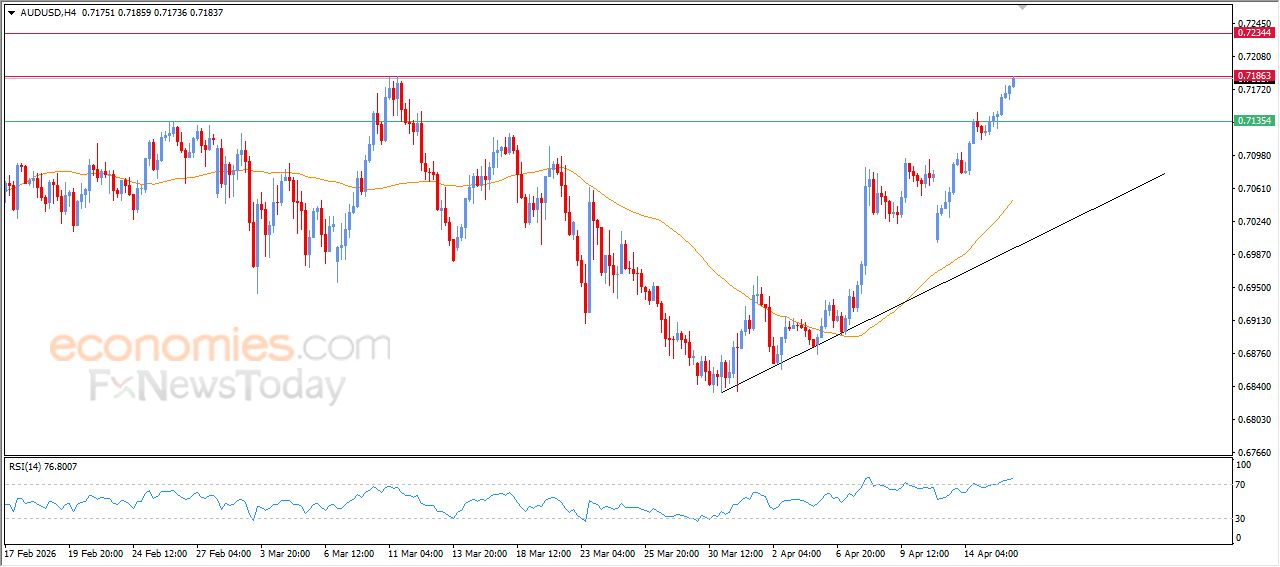Click the 14 Apr 04:00 time label
The image size is (1280, 567).
(x=989, y=553)
